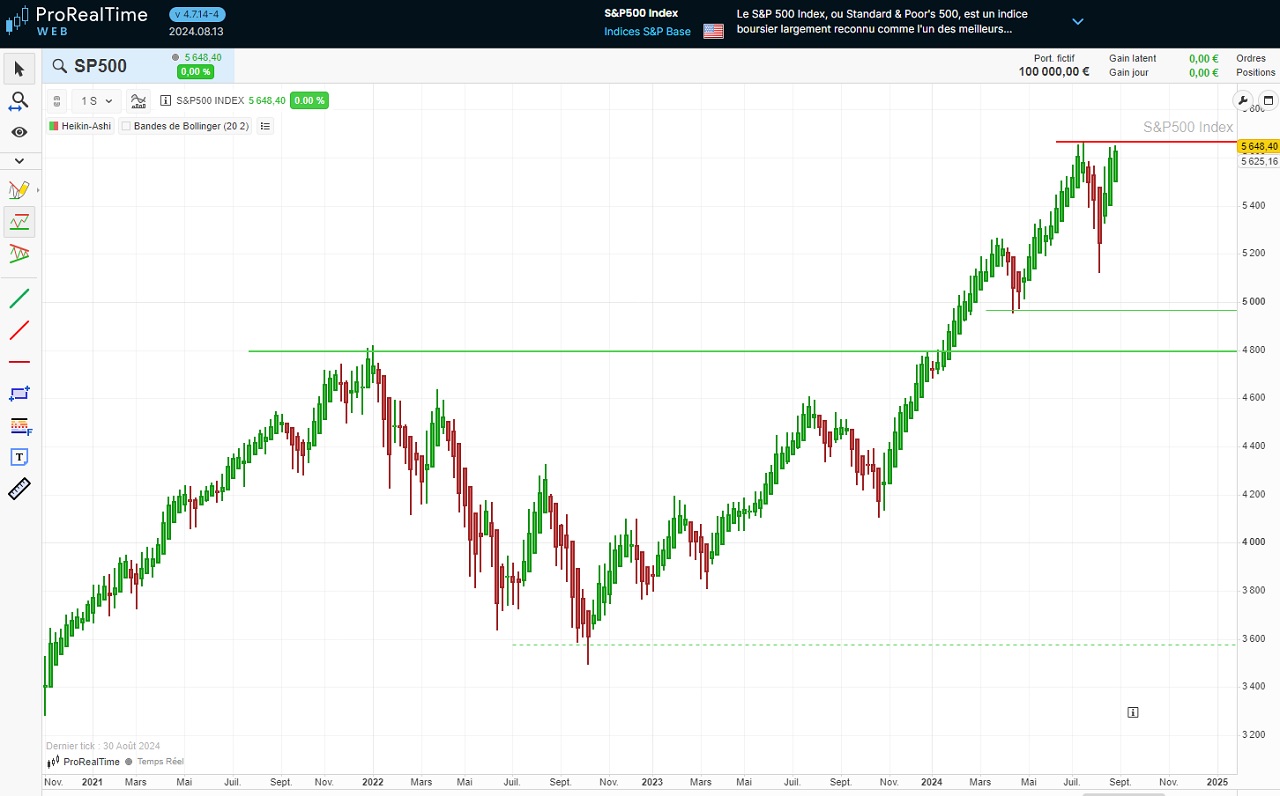Open the indicator list icon
The height and width of the screenshot is (796, 1280).
tap(265, 126)
